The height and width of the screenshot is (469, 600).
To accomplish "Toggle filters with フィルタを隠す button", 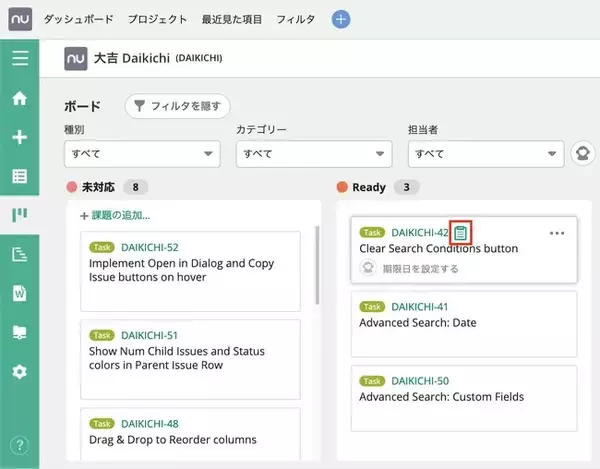I will pyautogui.click(x=178, y=105).
